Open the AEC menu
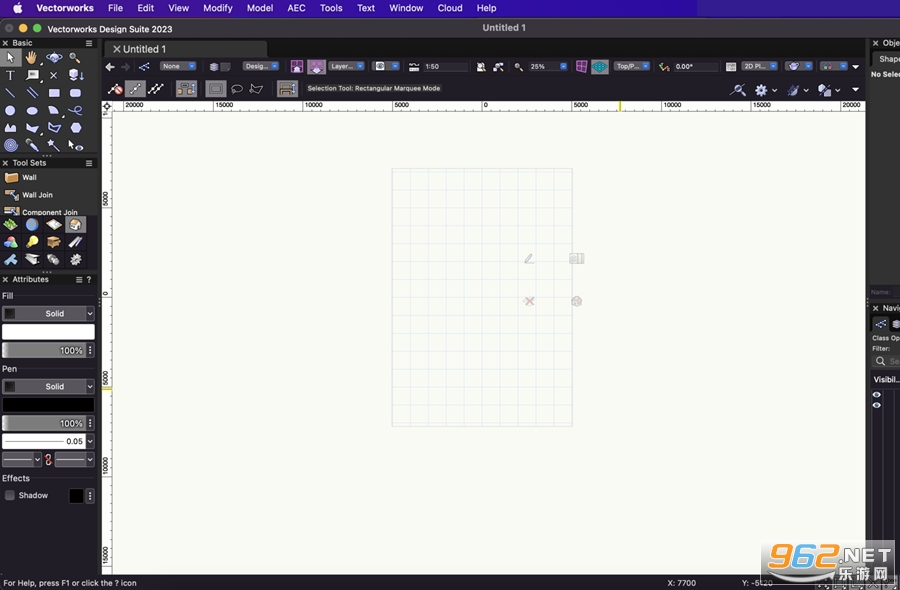 point(296,8)
